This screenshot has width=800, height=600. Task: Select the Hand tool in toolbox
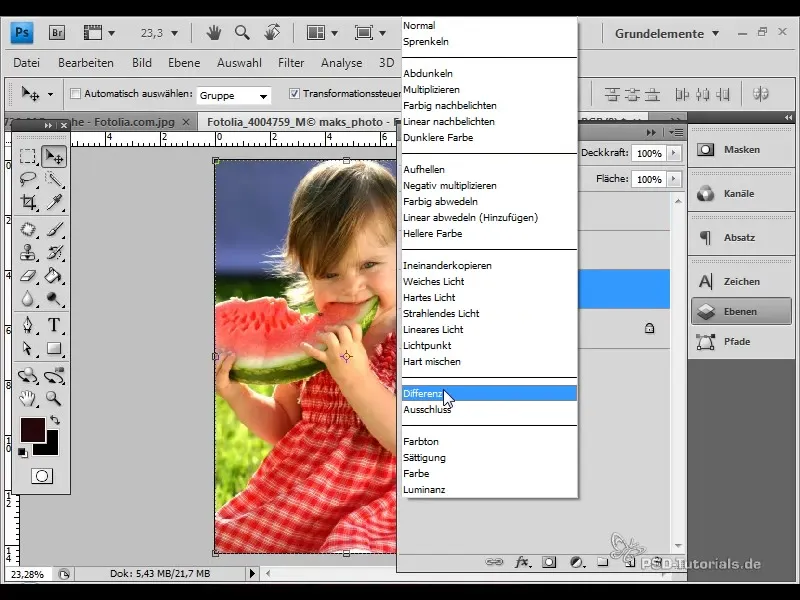(x=28, y=398)
